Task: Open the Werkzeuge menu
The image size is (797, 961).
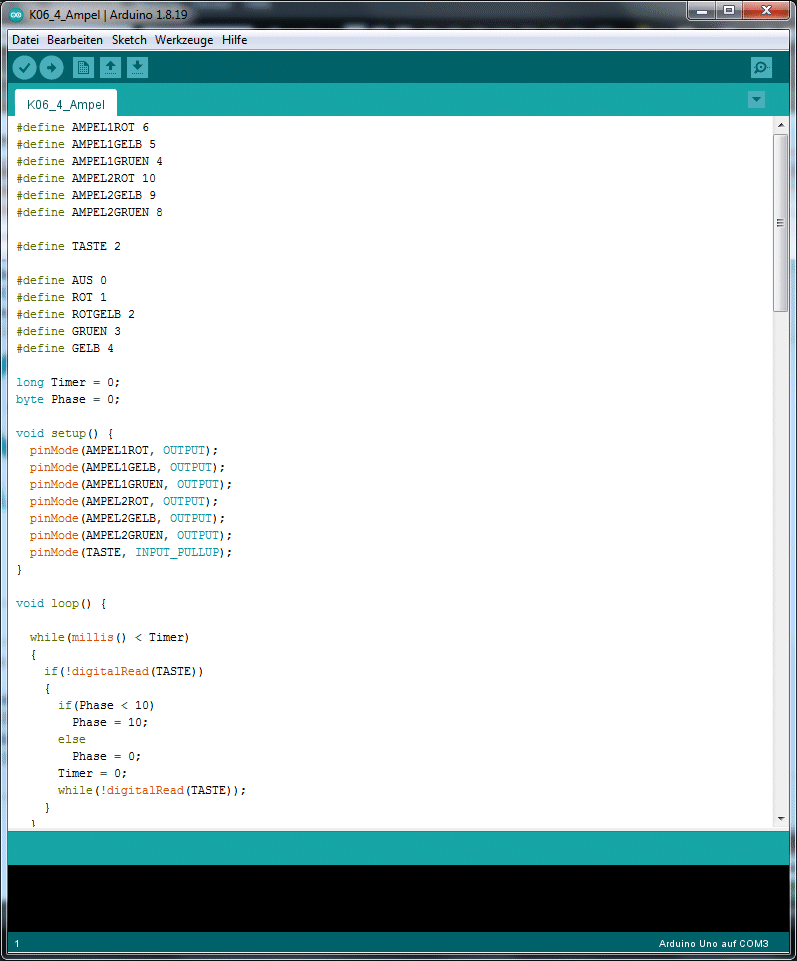Action: tap(184, 40)
